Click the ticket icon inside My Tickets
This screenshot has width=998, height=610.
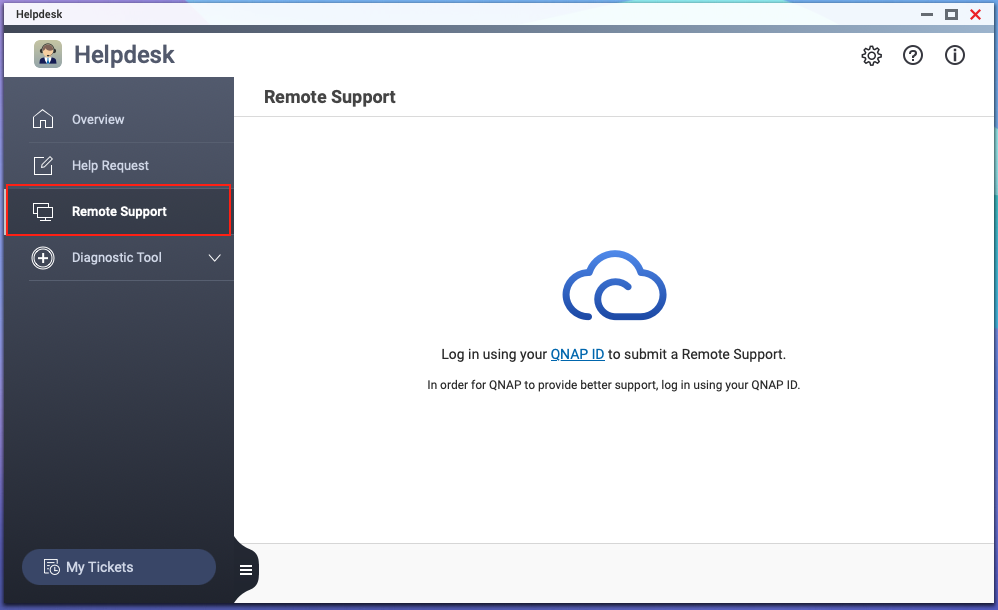point(51,567)
